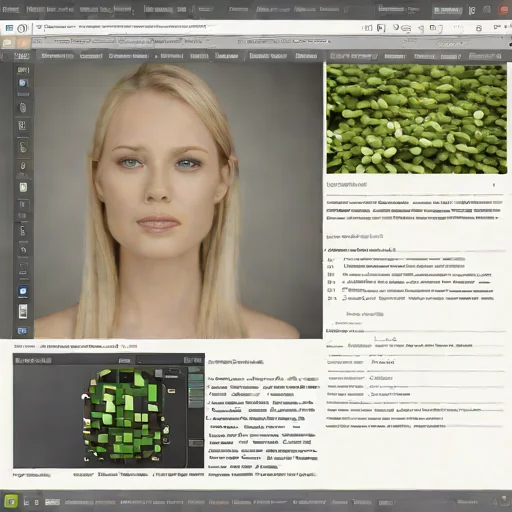Expand the small arrow beside the green leaves heading
The height and width of the screenshot is (512, 512).
494,185
